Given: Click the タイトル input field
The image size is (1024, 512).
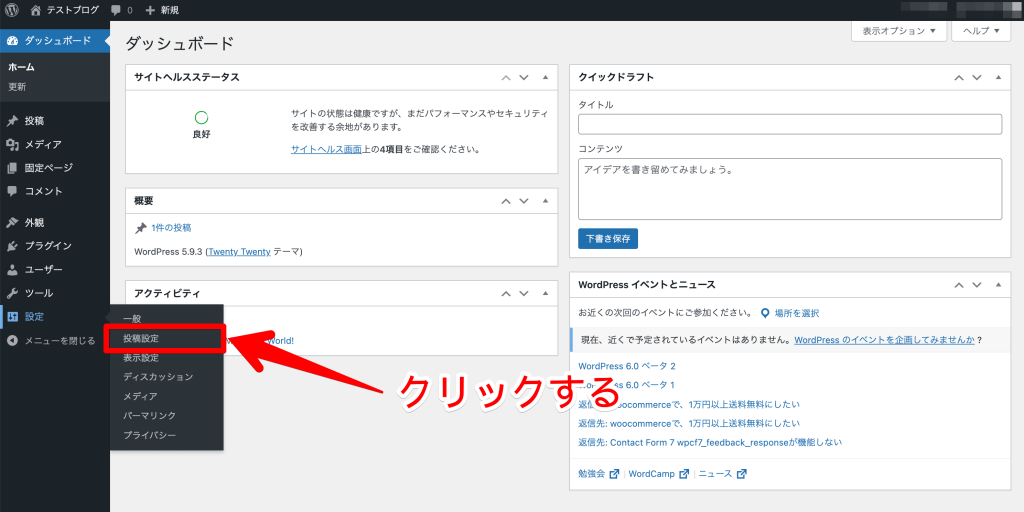Looking at the screenshot, I should [790, 124].
